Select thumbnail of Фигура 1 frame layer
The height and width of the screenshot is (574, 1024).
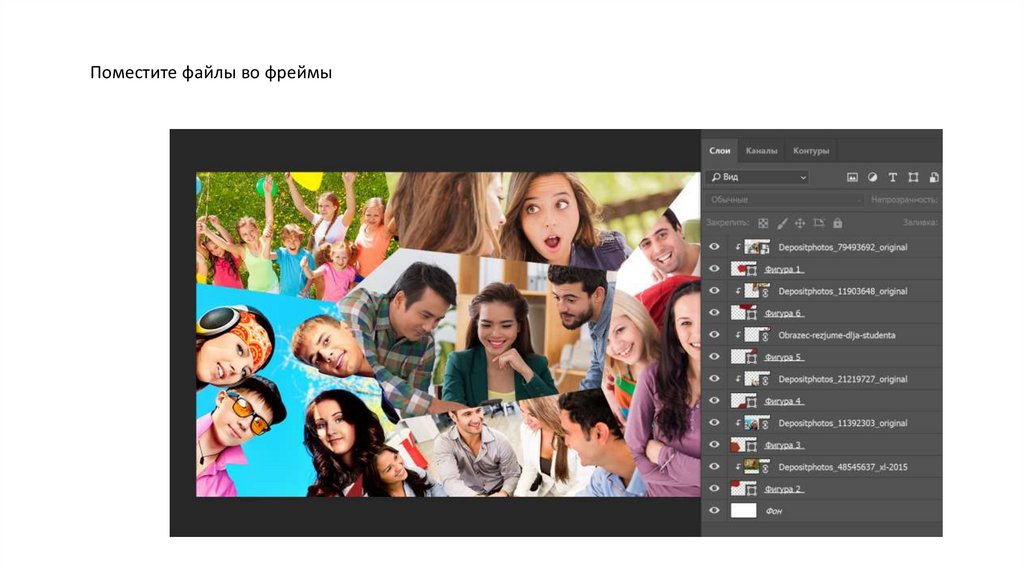pos(743,269)
